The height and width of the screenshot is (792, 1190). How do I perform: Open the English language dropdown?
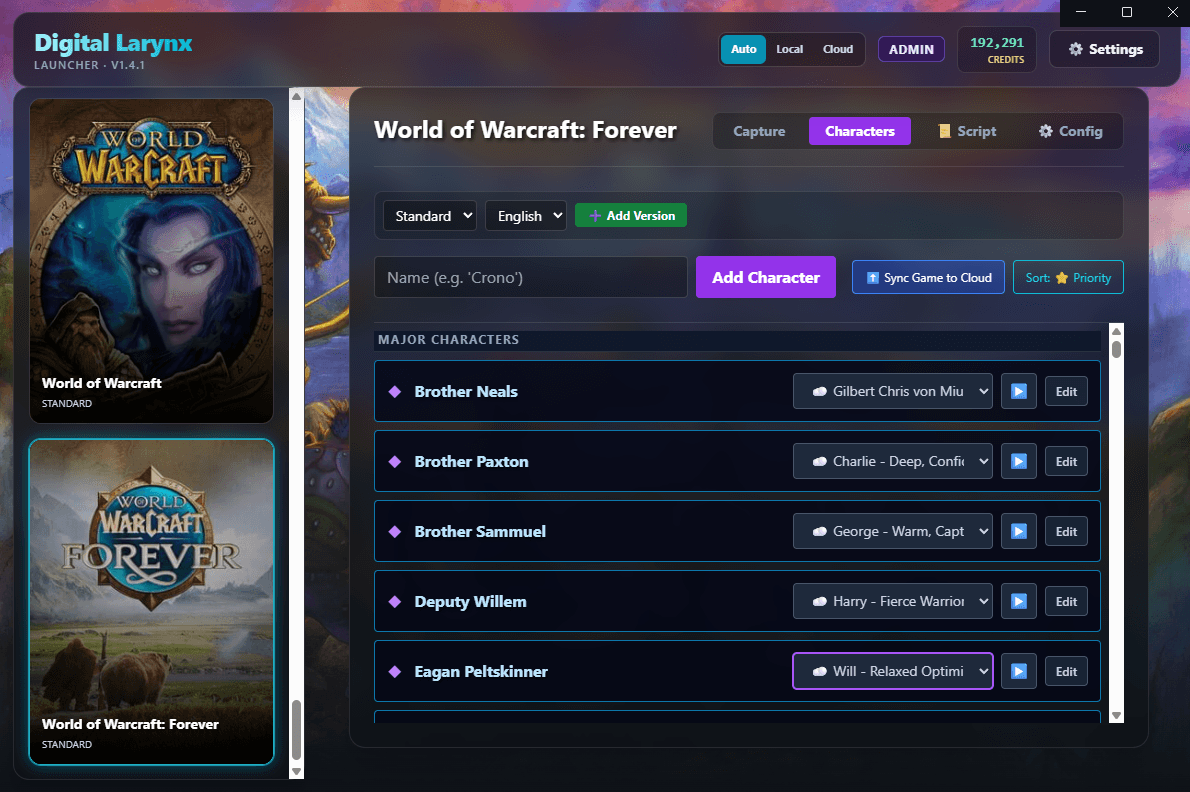(526, 216)
